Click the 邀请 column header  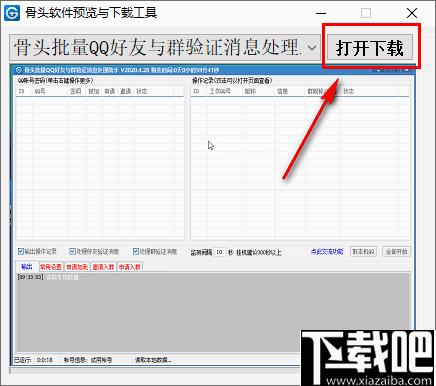(126, 91)
